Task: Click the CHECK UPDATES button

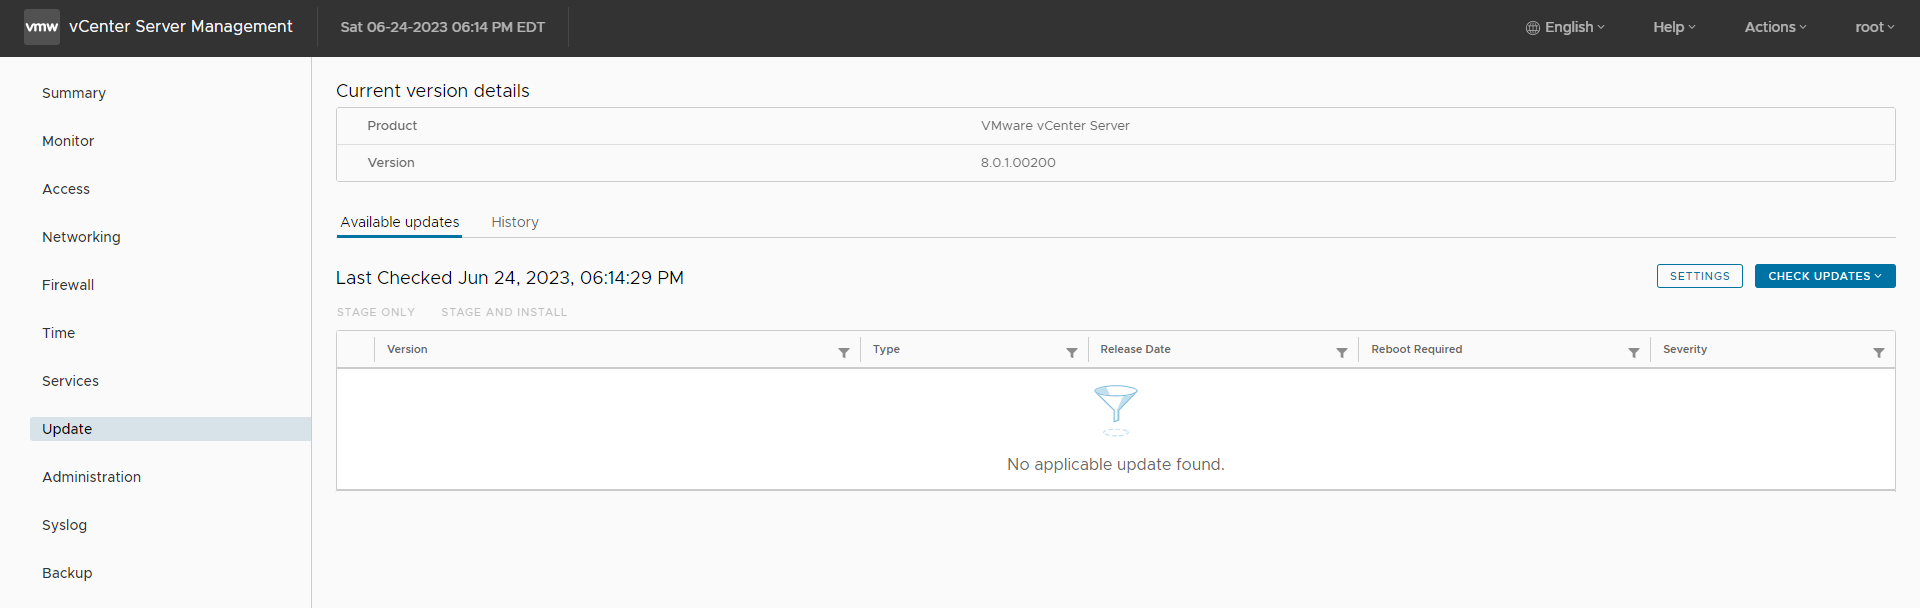Action: [1824, 276]
